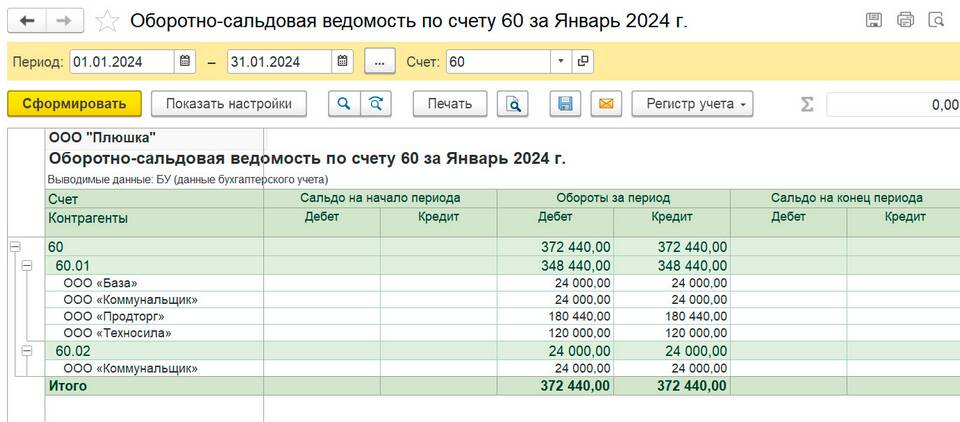Viewport: 960px width, 422px height.
Task: Select the 60.01 row label
Action: click(73, 266)
